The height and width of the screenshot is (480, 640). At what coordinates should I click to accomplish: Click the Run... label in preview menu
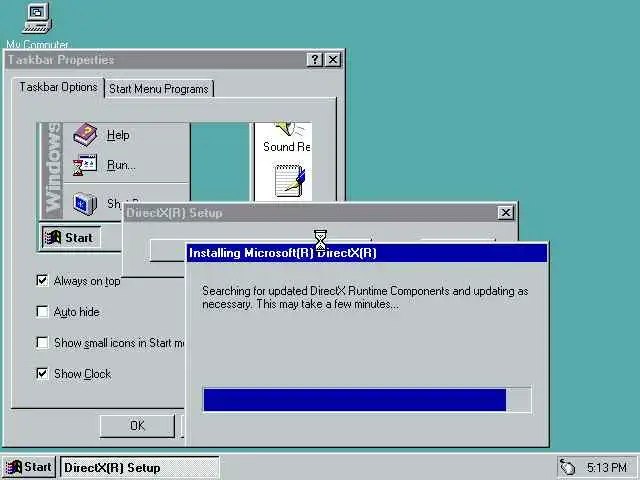click(x=121, y=165)
